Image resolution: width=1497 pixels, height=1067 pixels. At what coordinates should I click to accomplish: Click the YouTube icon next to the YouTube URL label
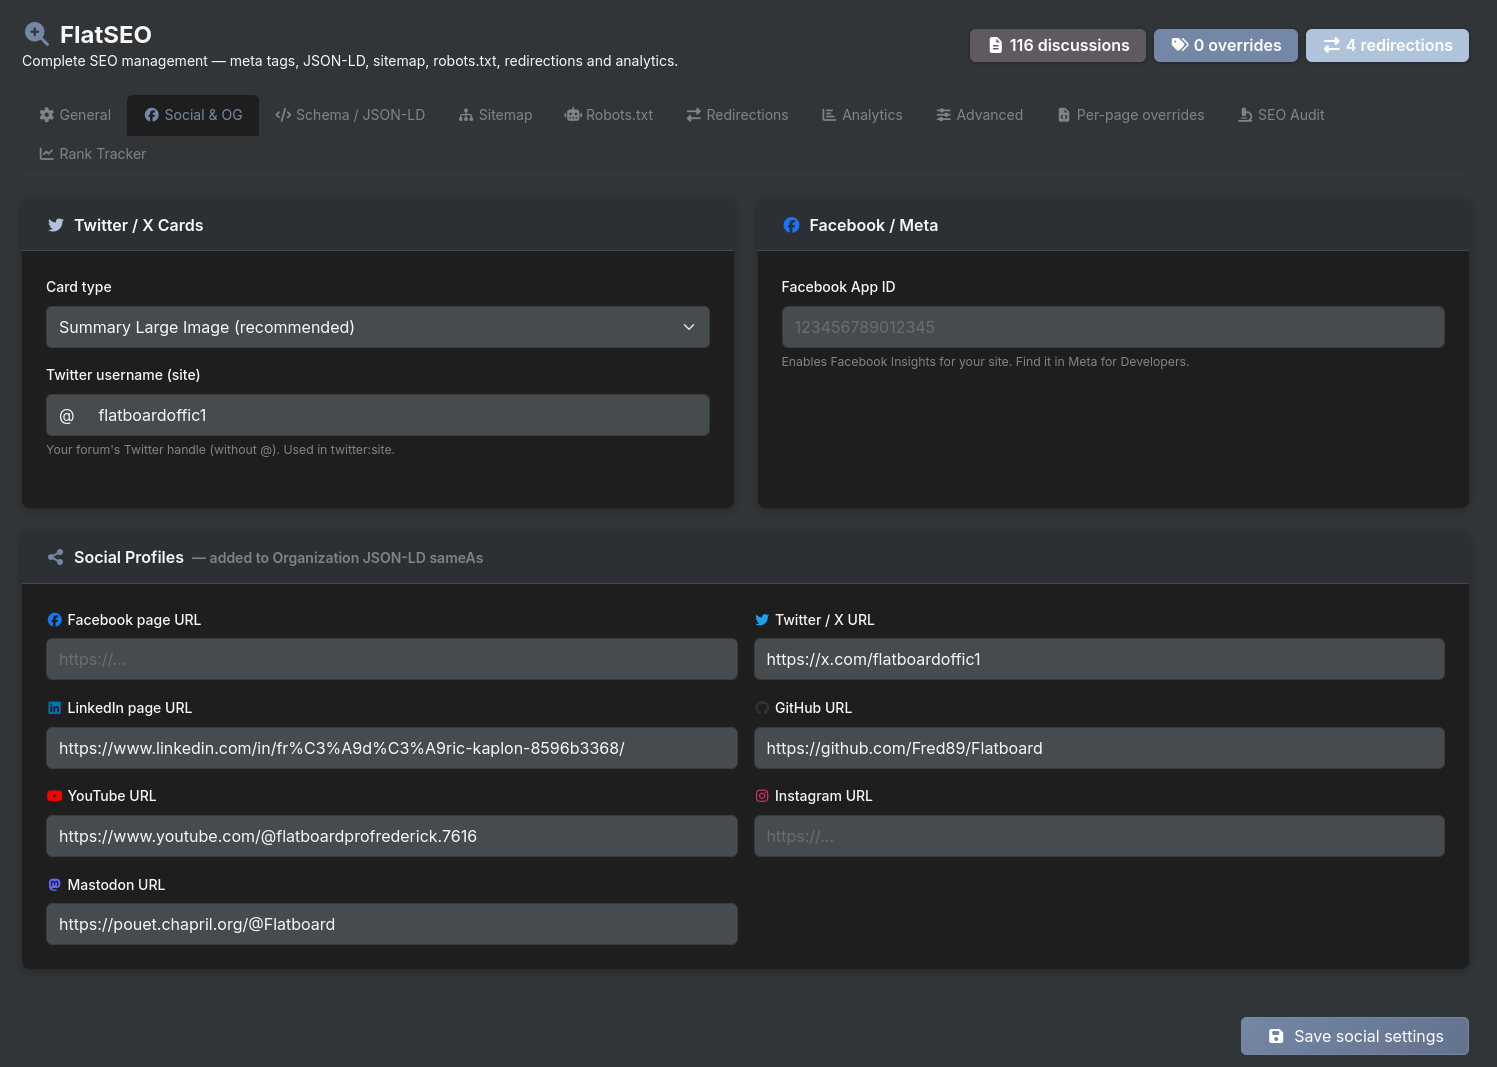[x=55, y=796]
